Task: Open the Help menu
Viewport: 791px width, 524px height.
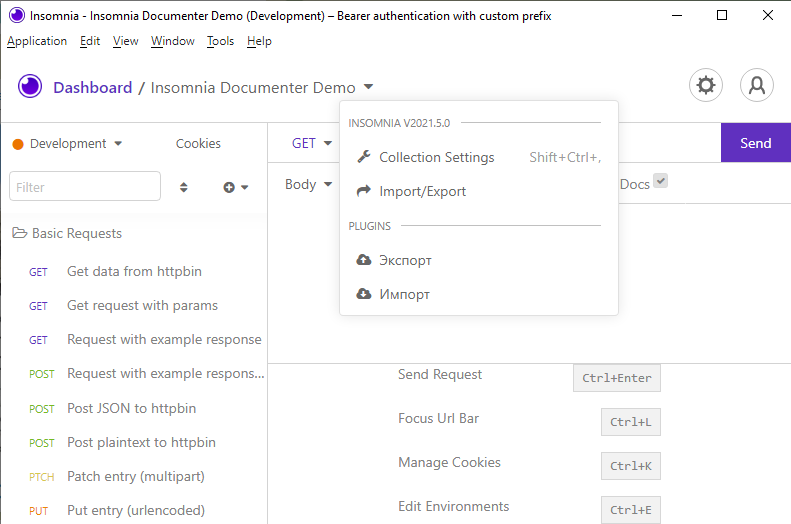Action: pyautogui.click(x=259, y=41)
